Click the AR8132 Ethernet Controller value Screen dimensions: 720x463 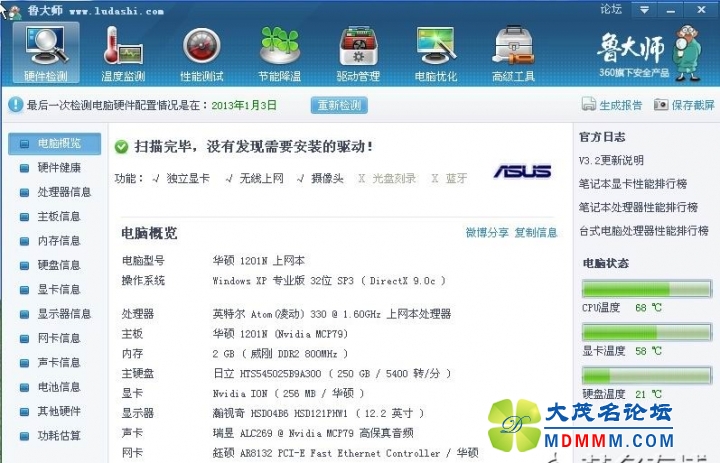345,453
